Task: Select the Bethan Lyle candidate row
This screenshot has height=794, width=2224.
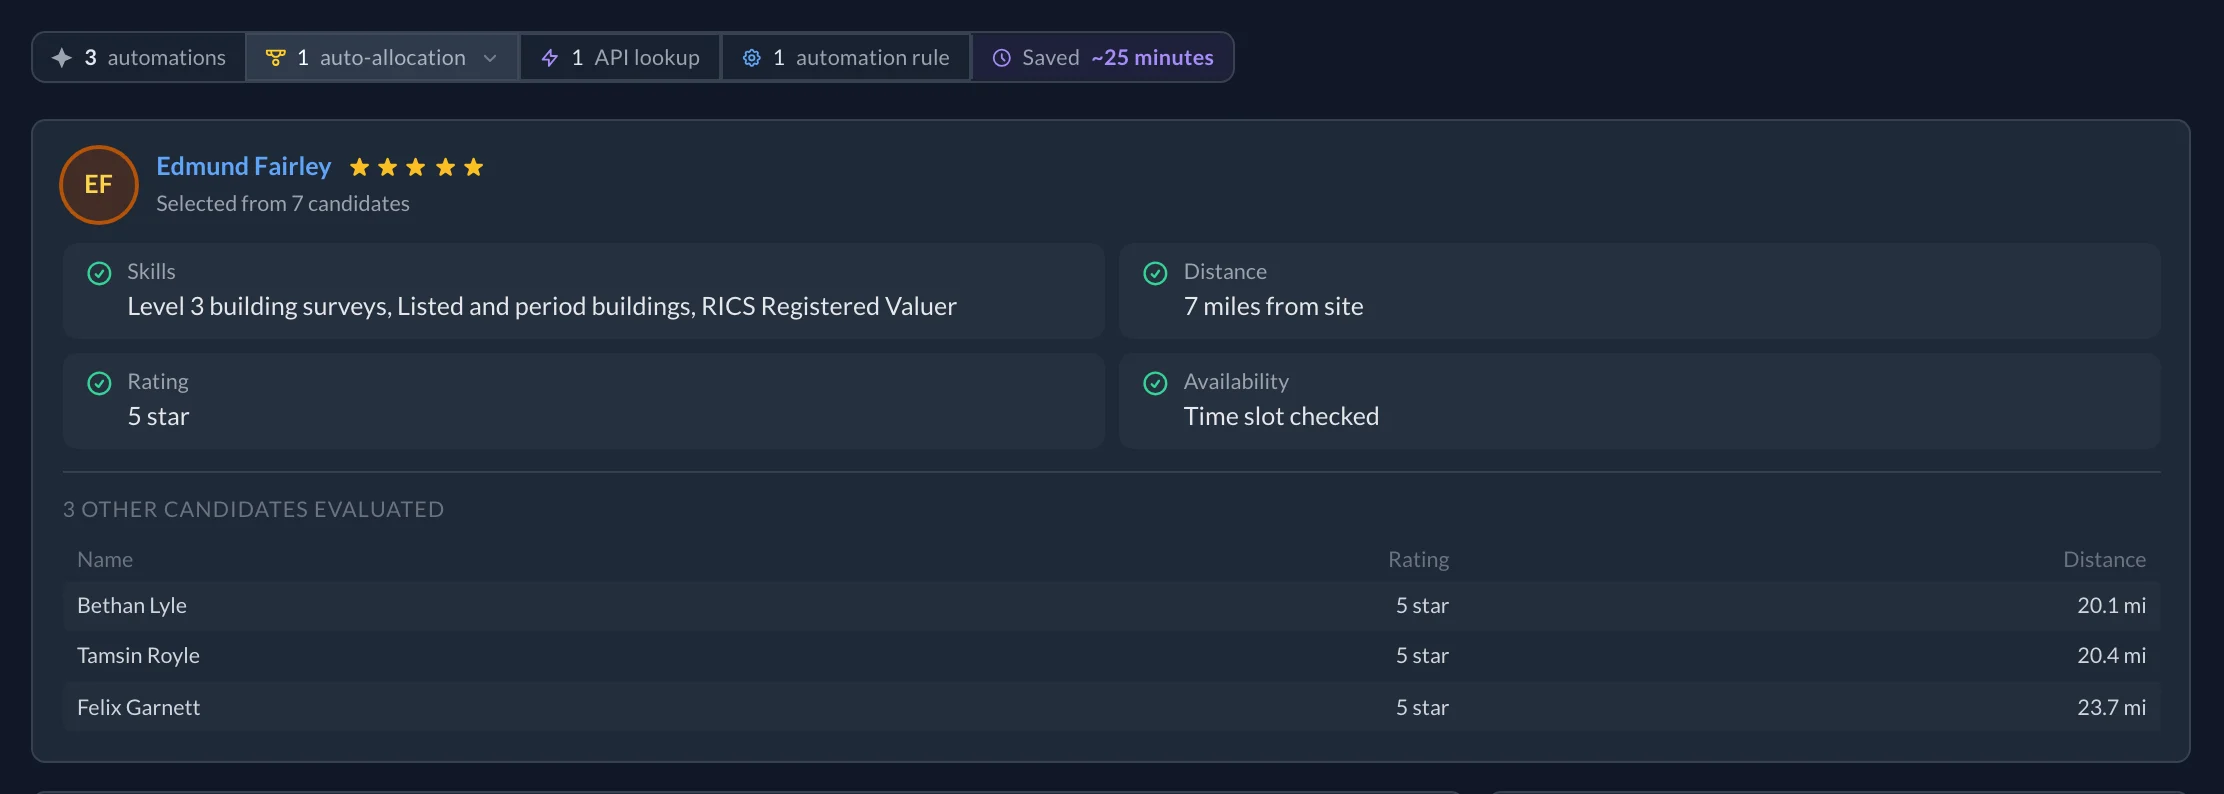Action: [x=1111, y=605]
